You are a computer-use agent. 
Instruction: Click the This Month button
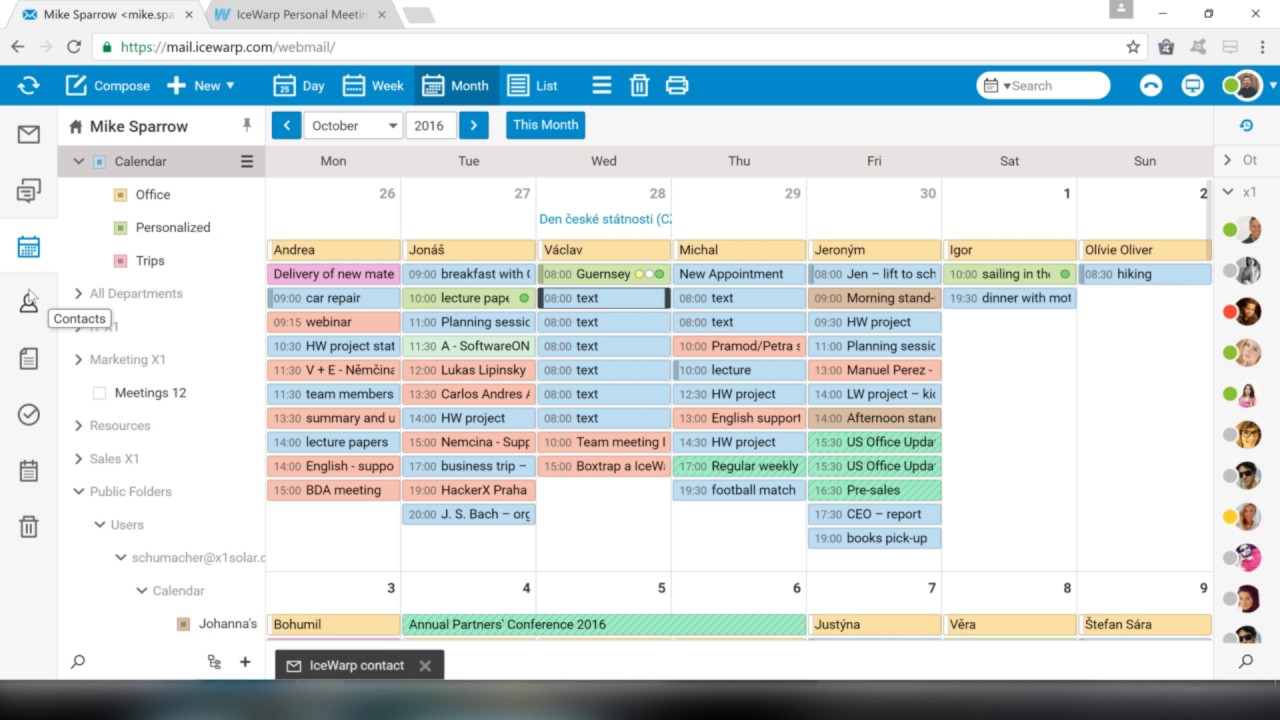(x=545, y=125)
